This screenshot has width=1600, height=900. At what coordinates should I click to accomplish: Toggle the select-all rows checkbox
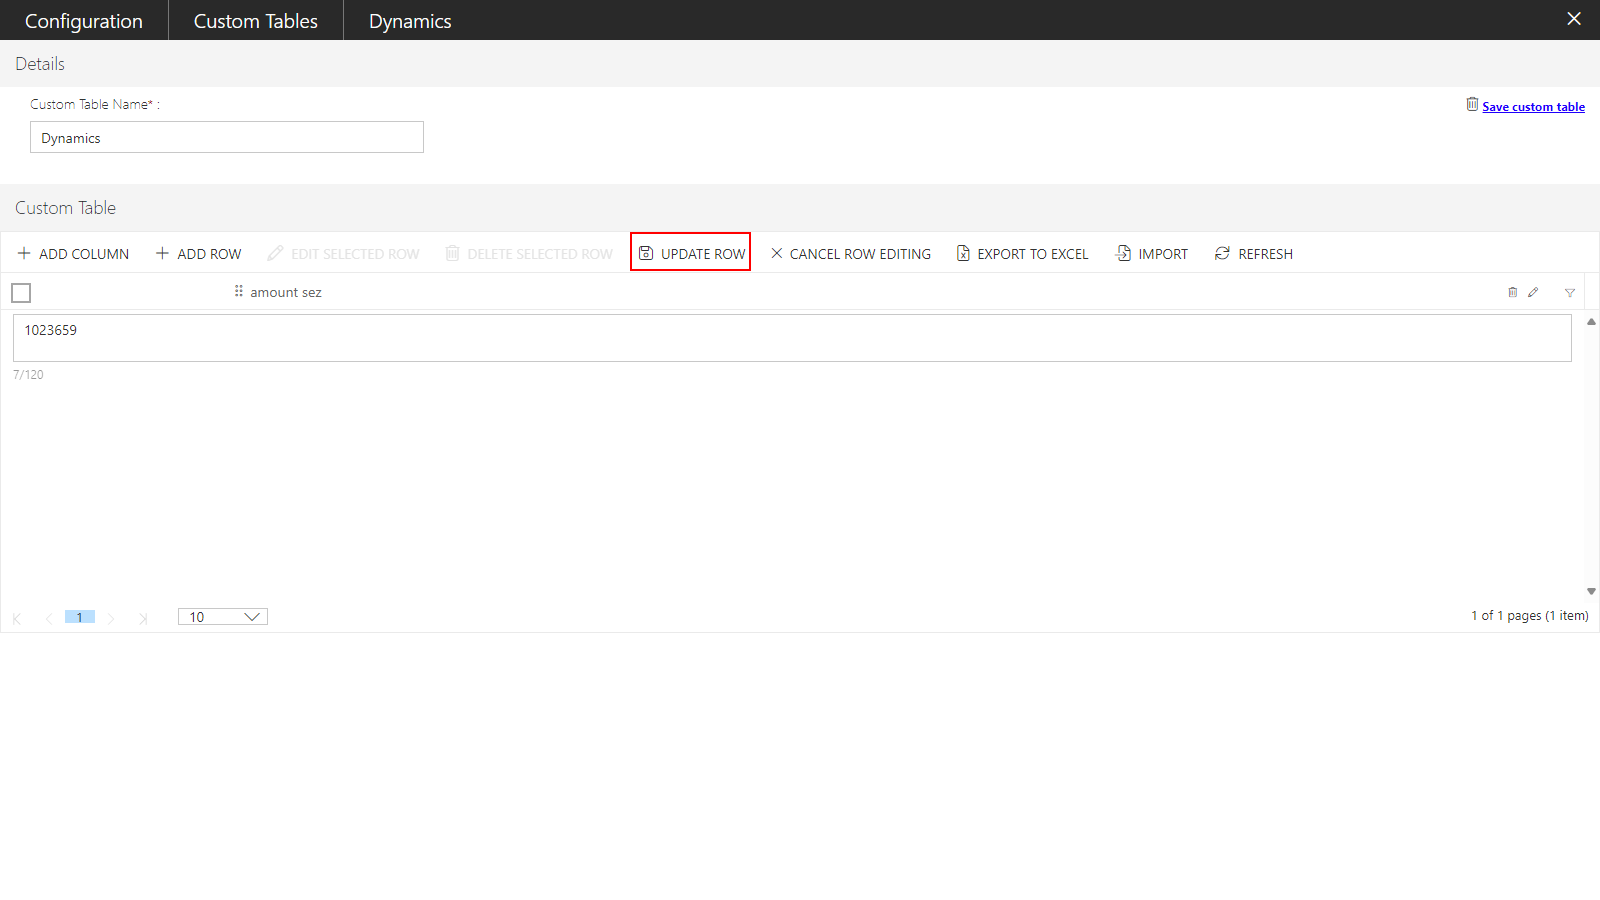click(x=21, y=293)
